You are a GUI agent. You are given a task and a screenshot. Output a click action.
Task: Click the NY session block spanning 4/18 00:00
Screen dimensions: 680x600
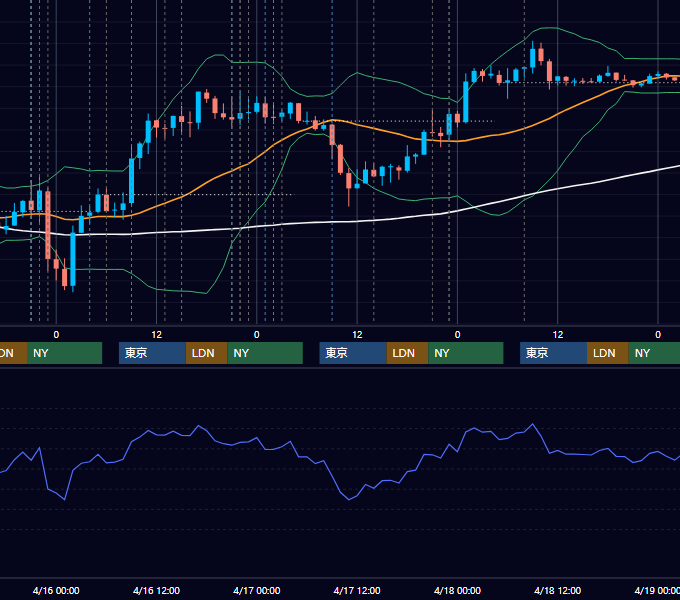(466, 353)
